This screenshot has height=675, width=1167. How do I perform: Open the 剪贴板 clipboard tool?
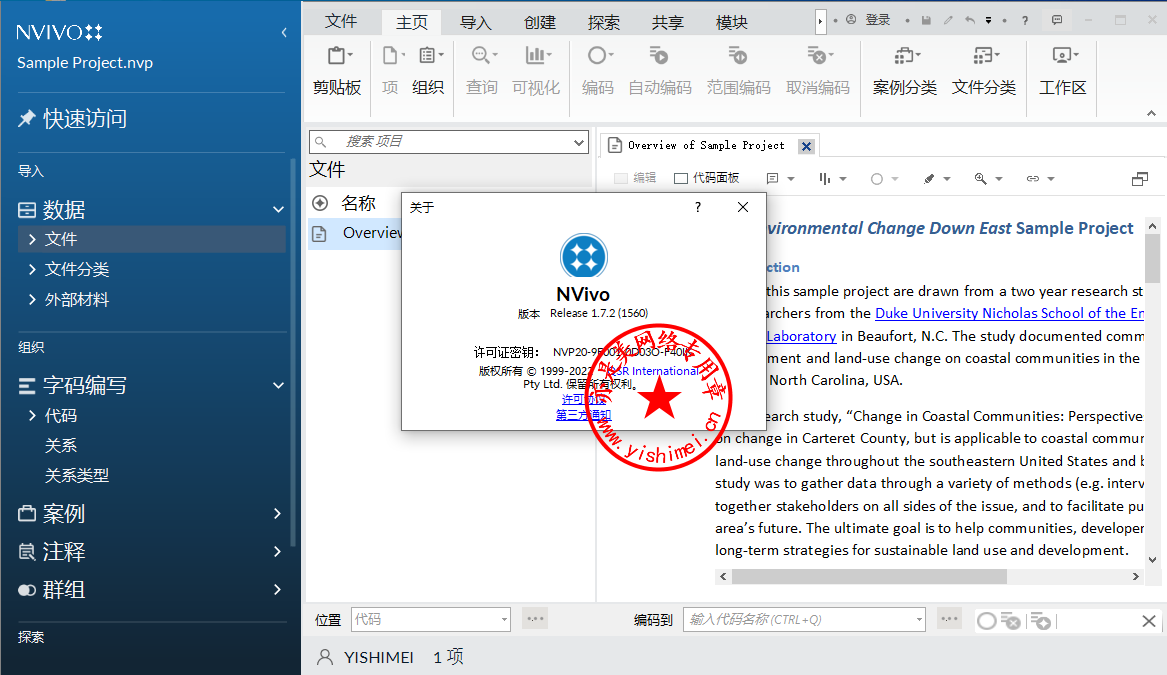[x=337, y=72]
